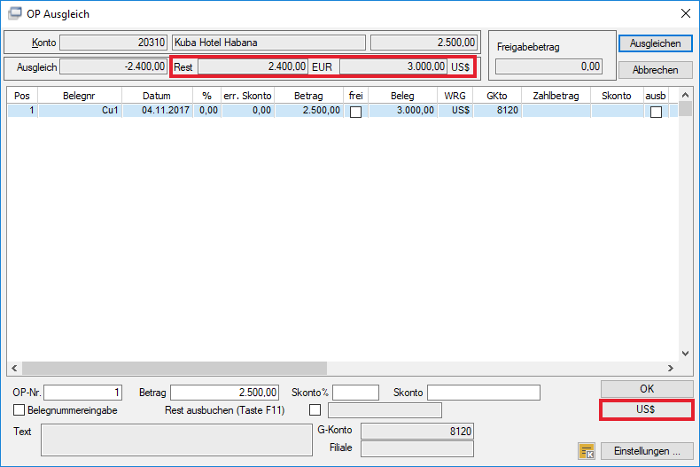Click the Skonto% input field
This screenshot has width=700, height=467.
point(355,392)
